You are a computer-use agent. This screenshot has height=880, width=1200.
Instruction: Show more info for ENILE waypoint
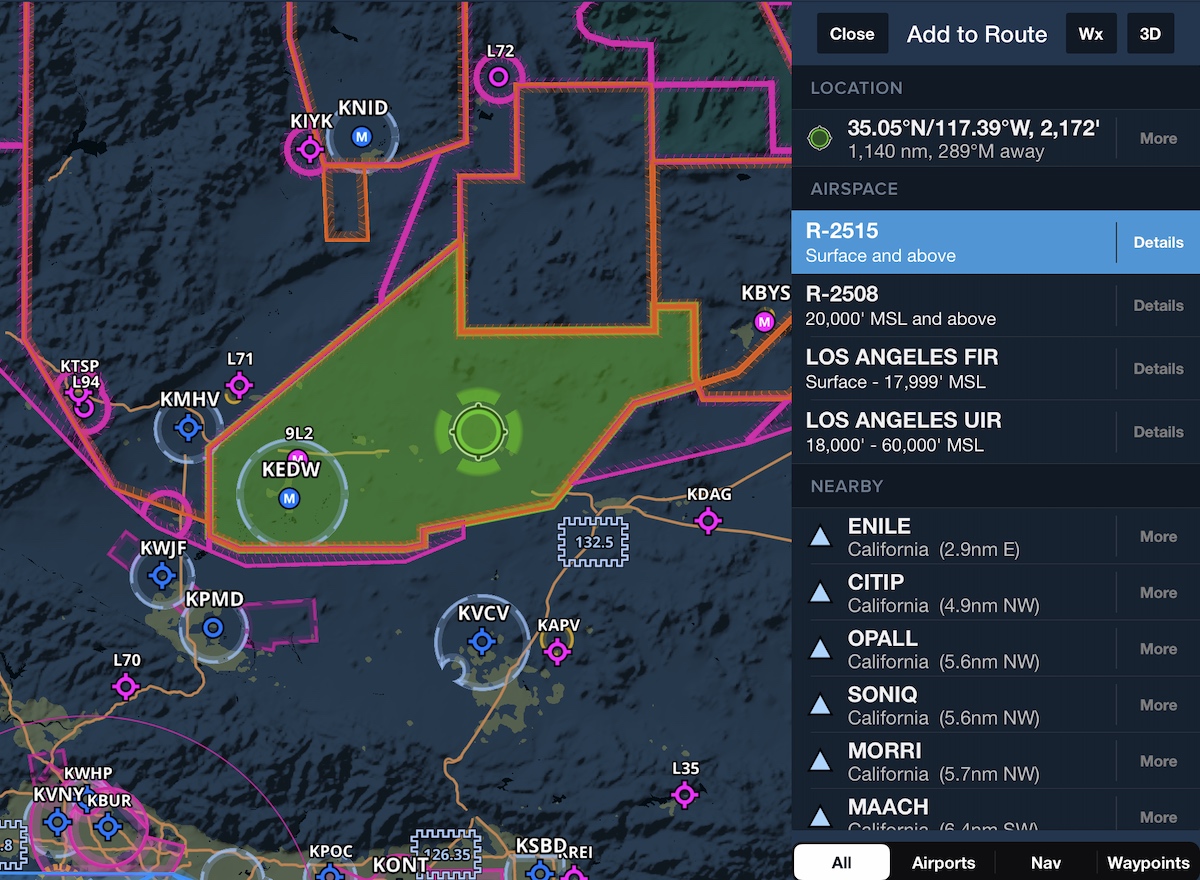pyautogui.click(x=1156, y=536)
